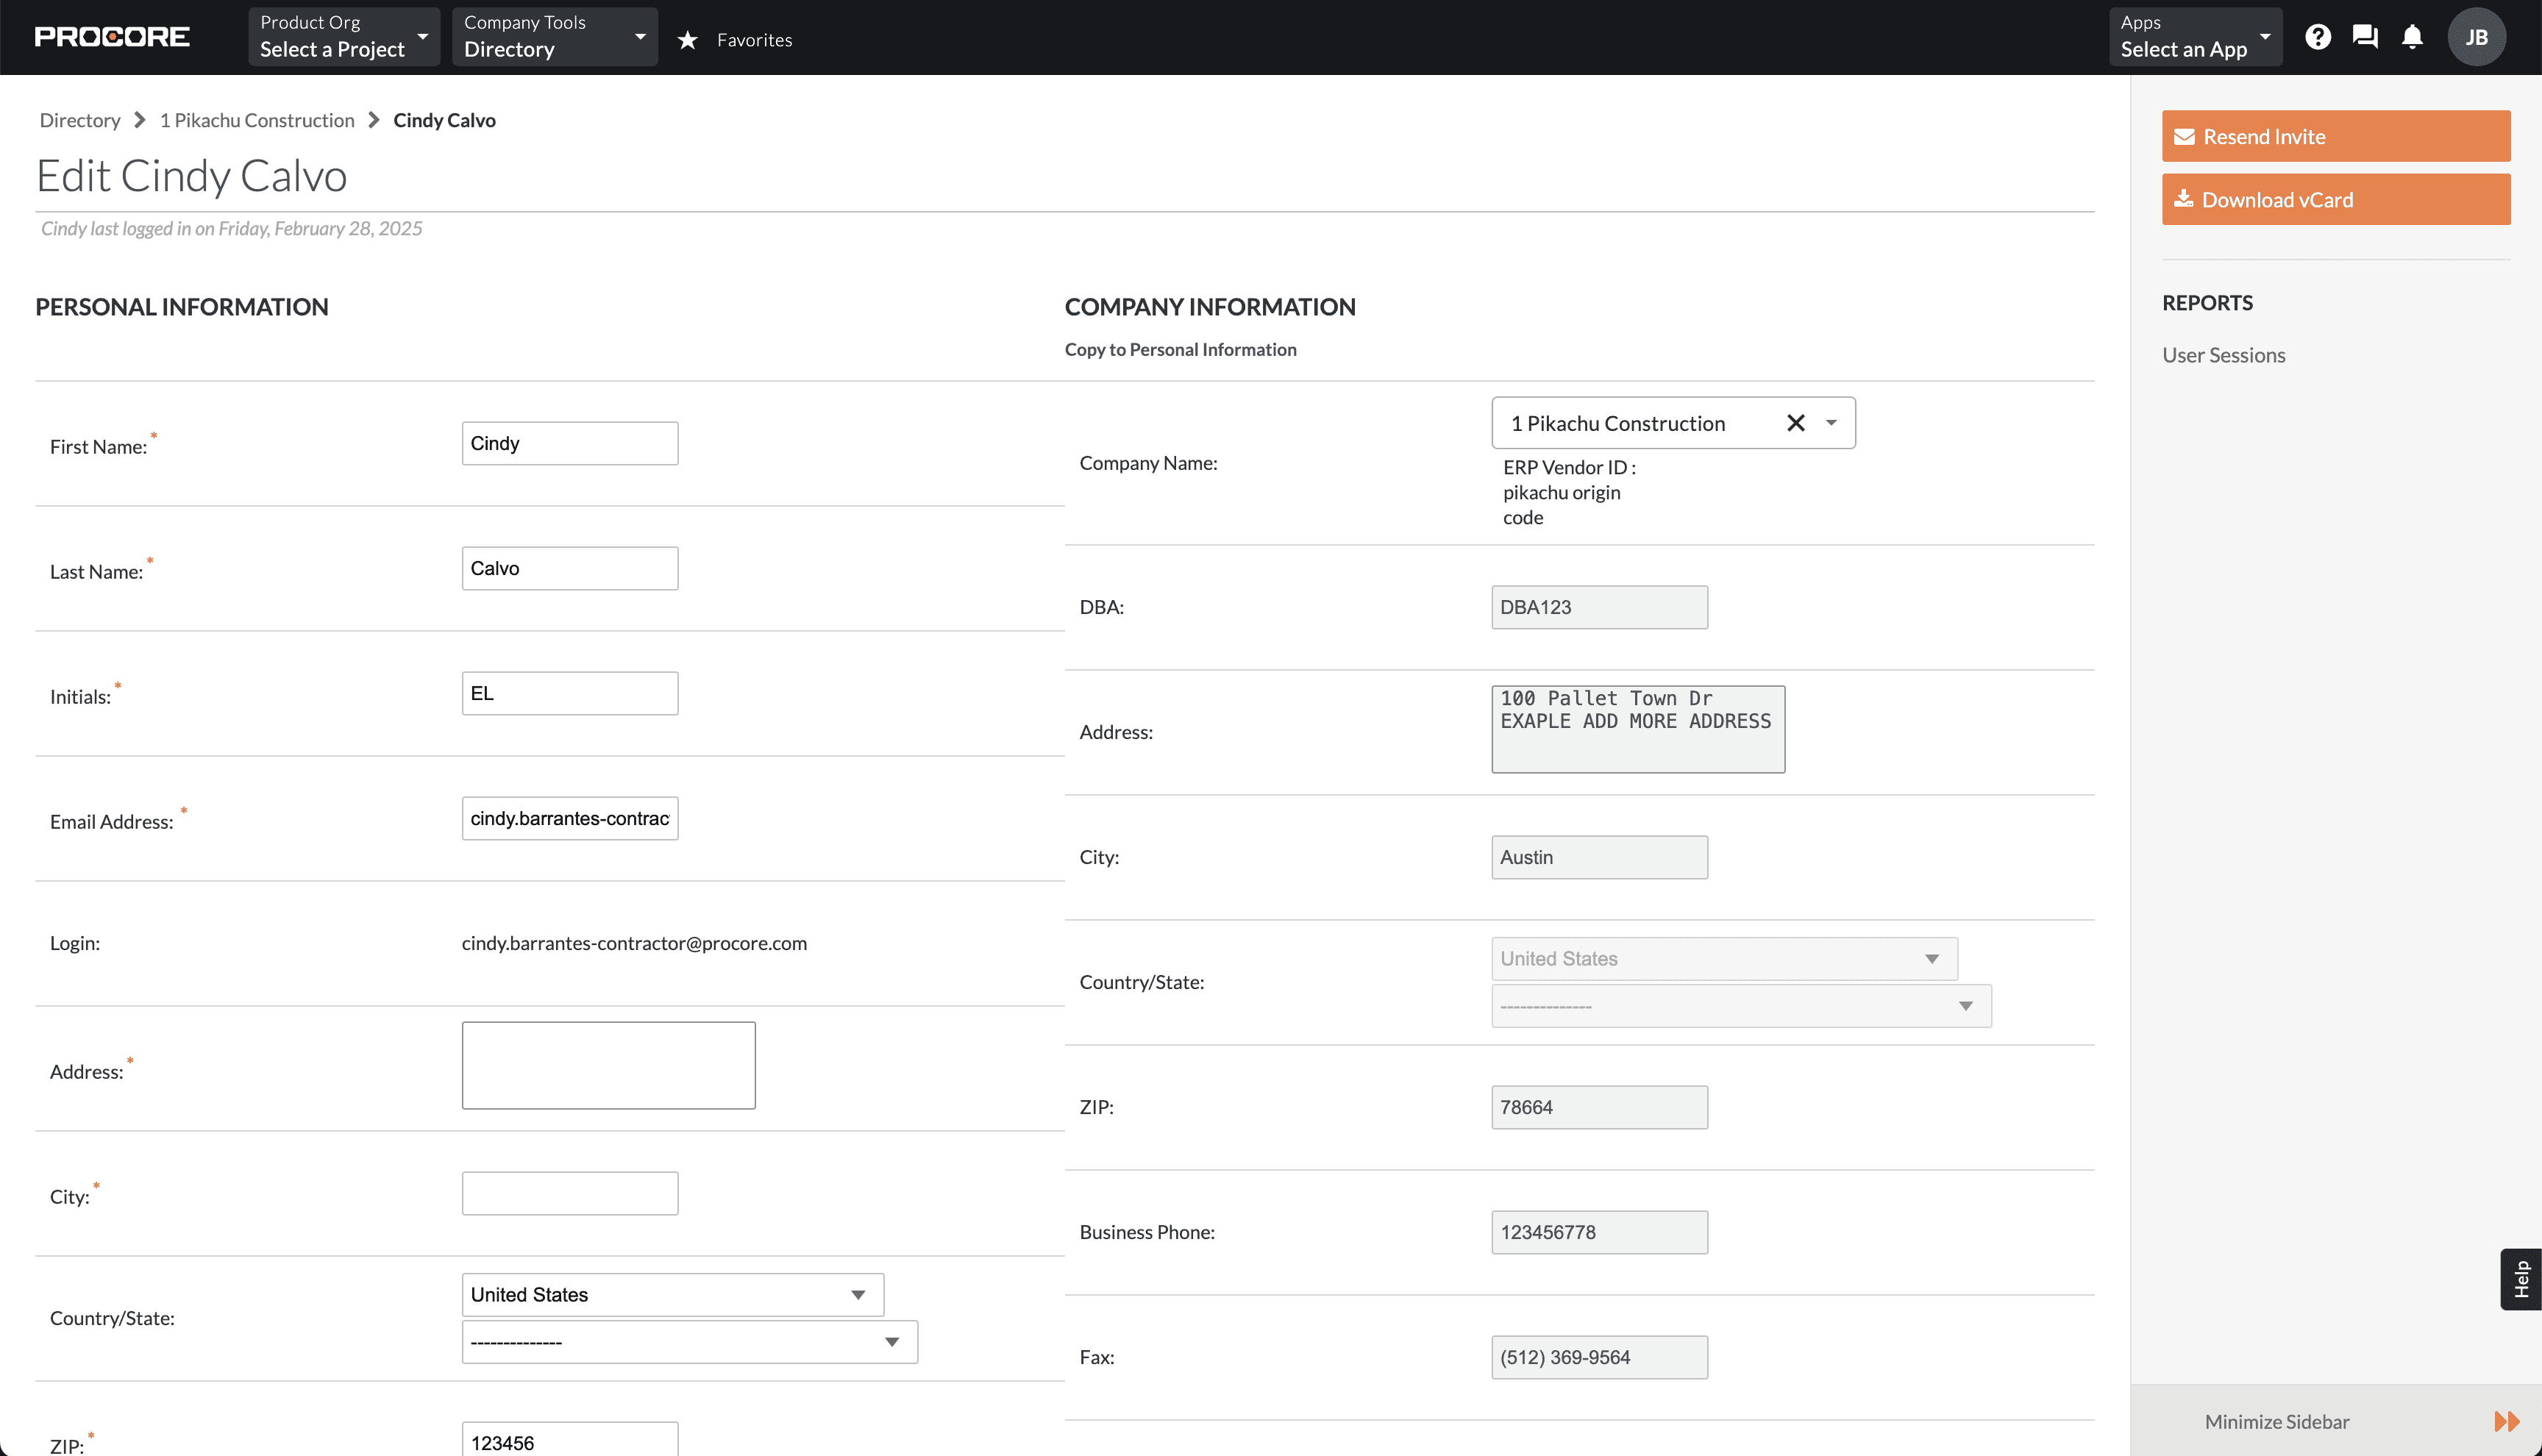
Task: Click the Email Address input field
Action: pyautogui.click(x=570, y=818)
